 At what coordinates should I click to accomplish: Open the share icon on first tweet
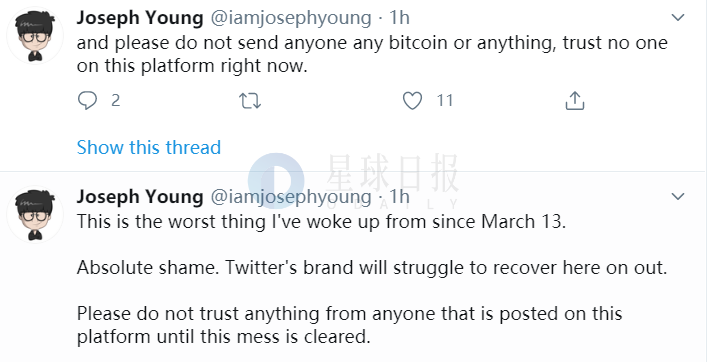(575, 101)
